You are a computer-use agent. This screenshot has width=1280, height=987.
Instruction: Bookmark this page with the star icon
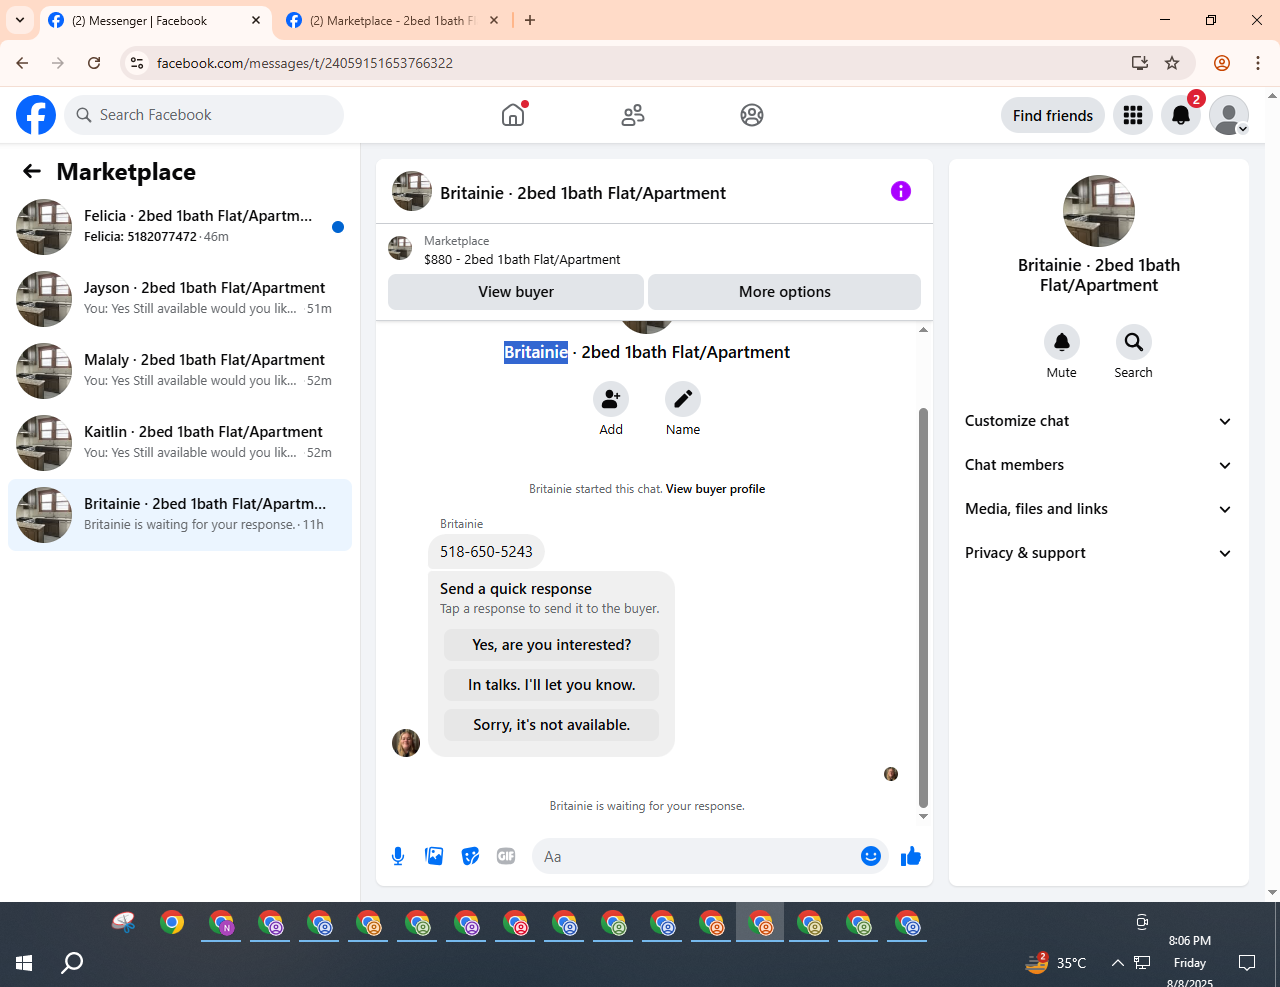(1172, 63)
